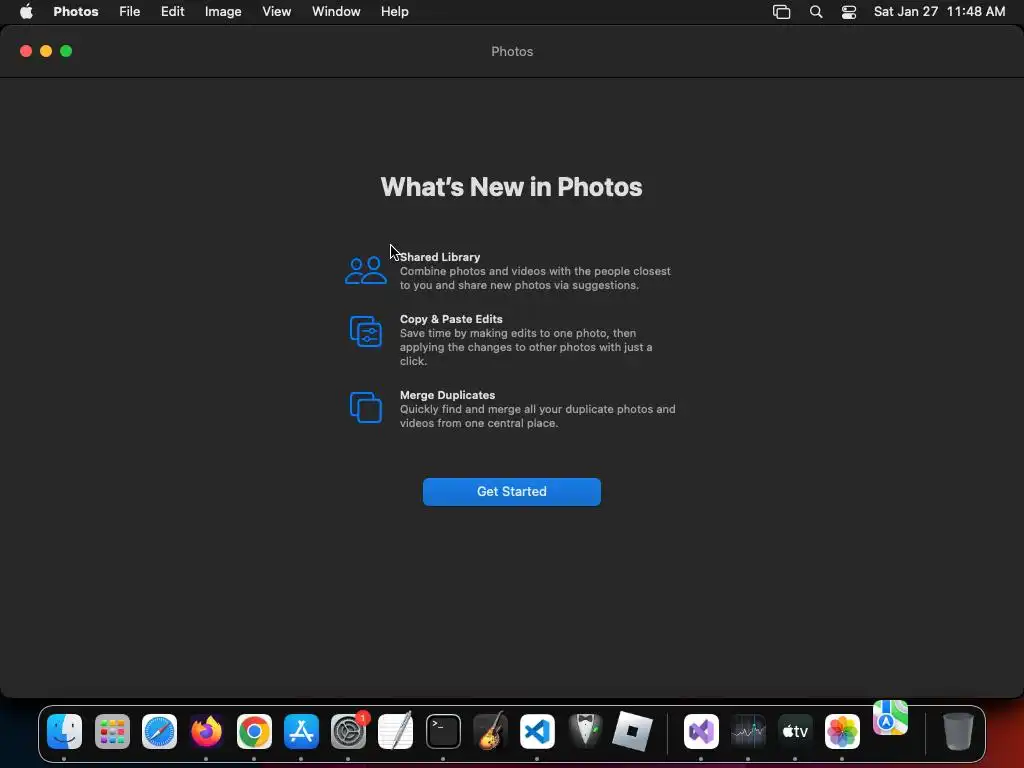Select the "Shared Library" heading text
1024x768 pixels.
click(440, 257)
